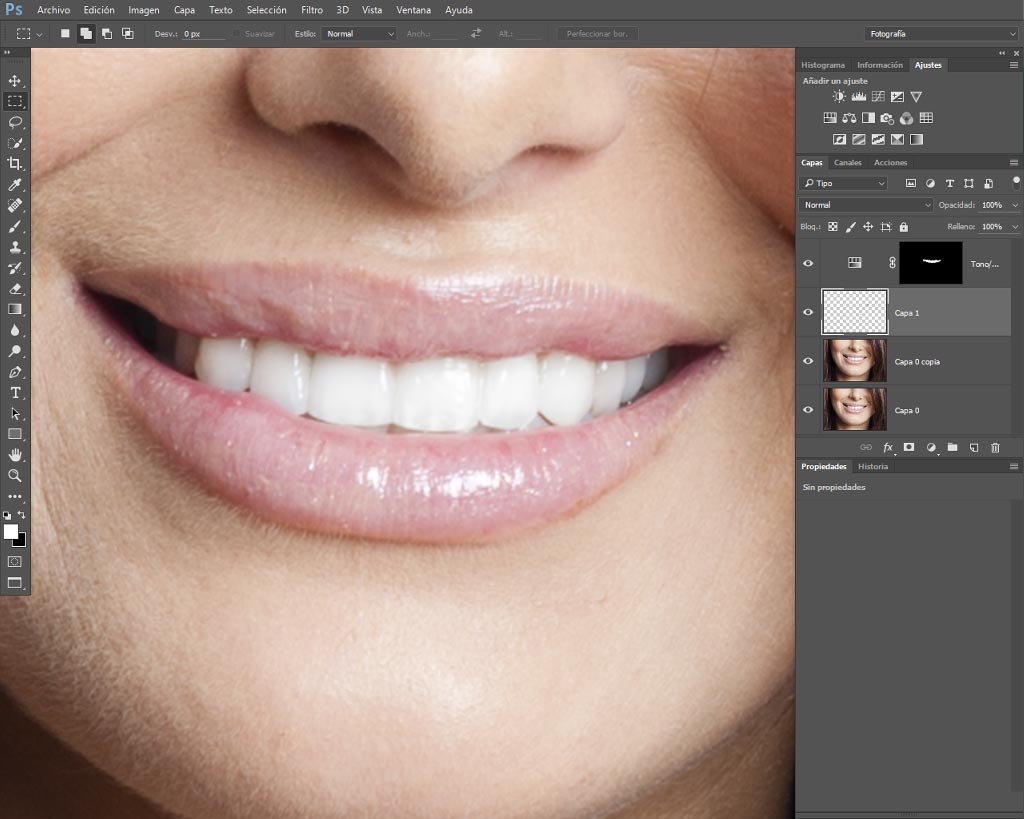The height and width of the screenshot is (819, 1024).
Task: Expand the Relleno slider arrow
Action: click(x=1015, y=227)
